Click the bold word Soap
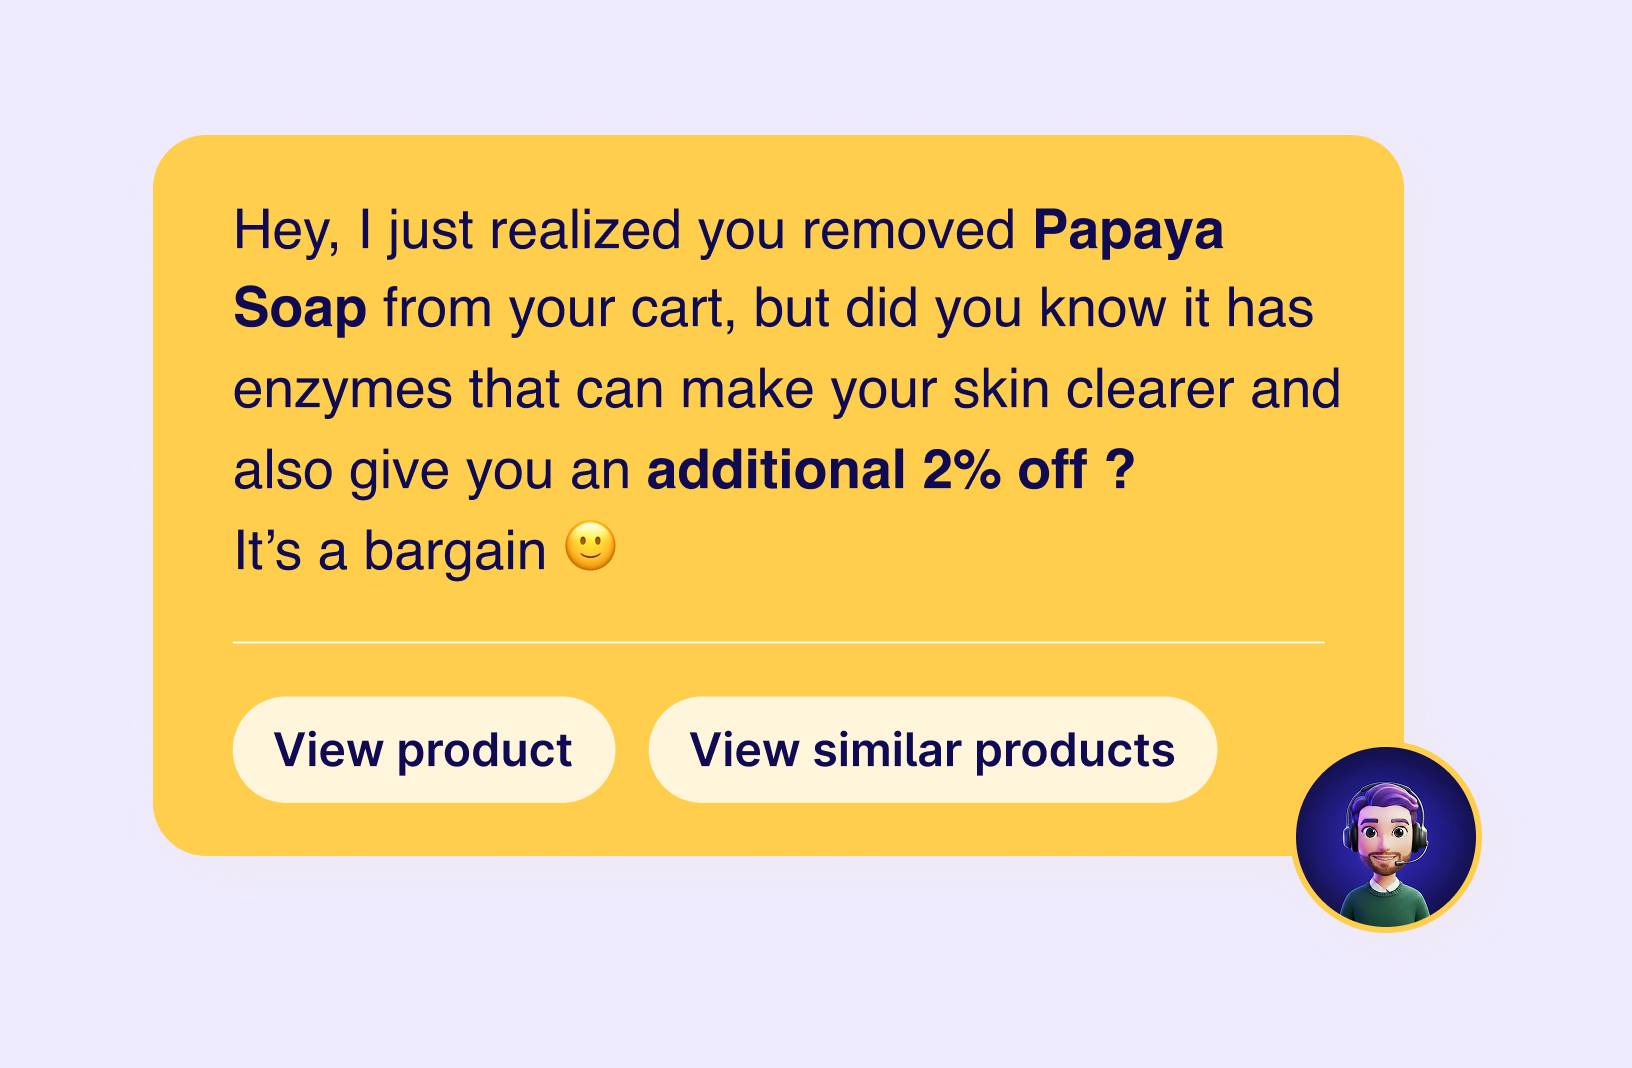 [x=299, y=308]
